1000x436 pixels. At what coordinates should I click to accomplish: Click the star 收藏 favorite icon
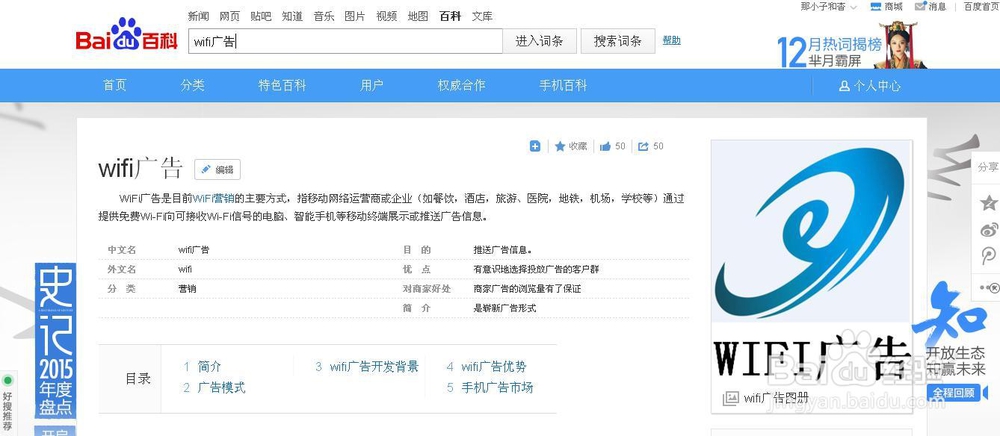point(560,147)
